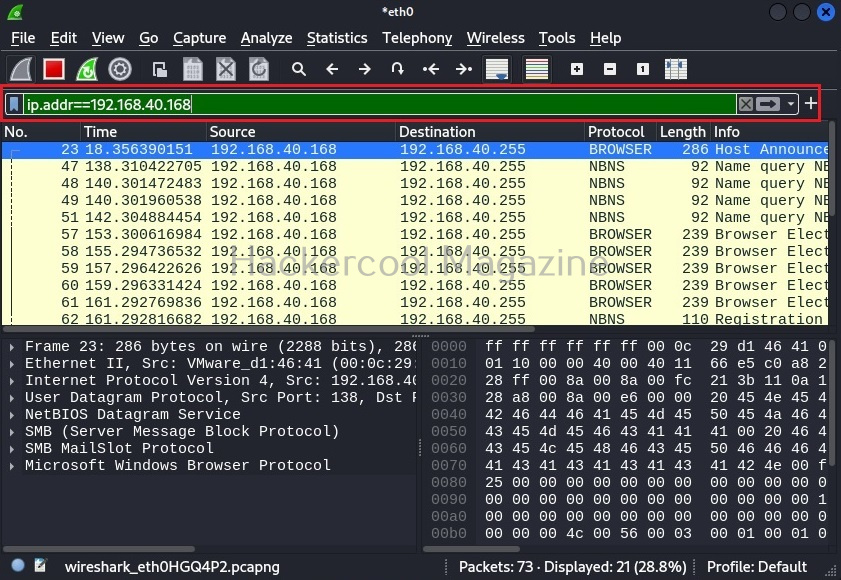Screen dimensions: 841x580
Task: Save this capture file icon
Action: click(193, 69)
